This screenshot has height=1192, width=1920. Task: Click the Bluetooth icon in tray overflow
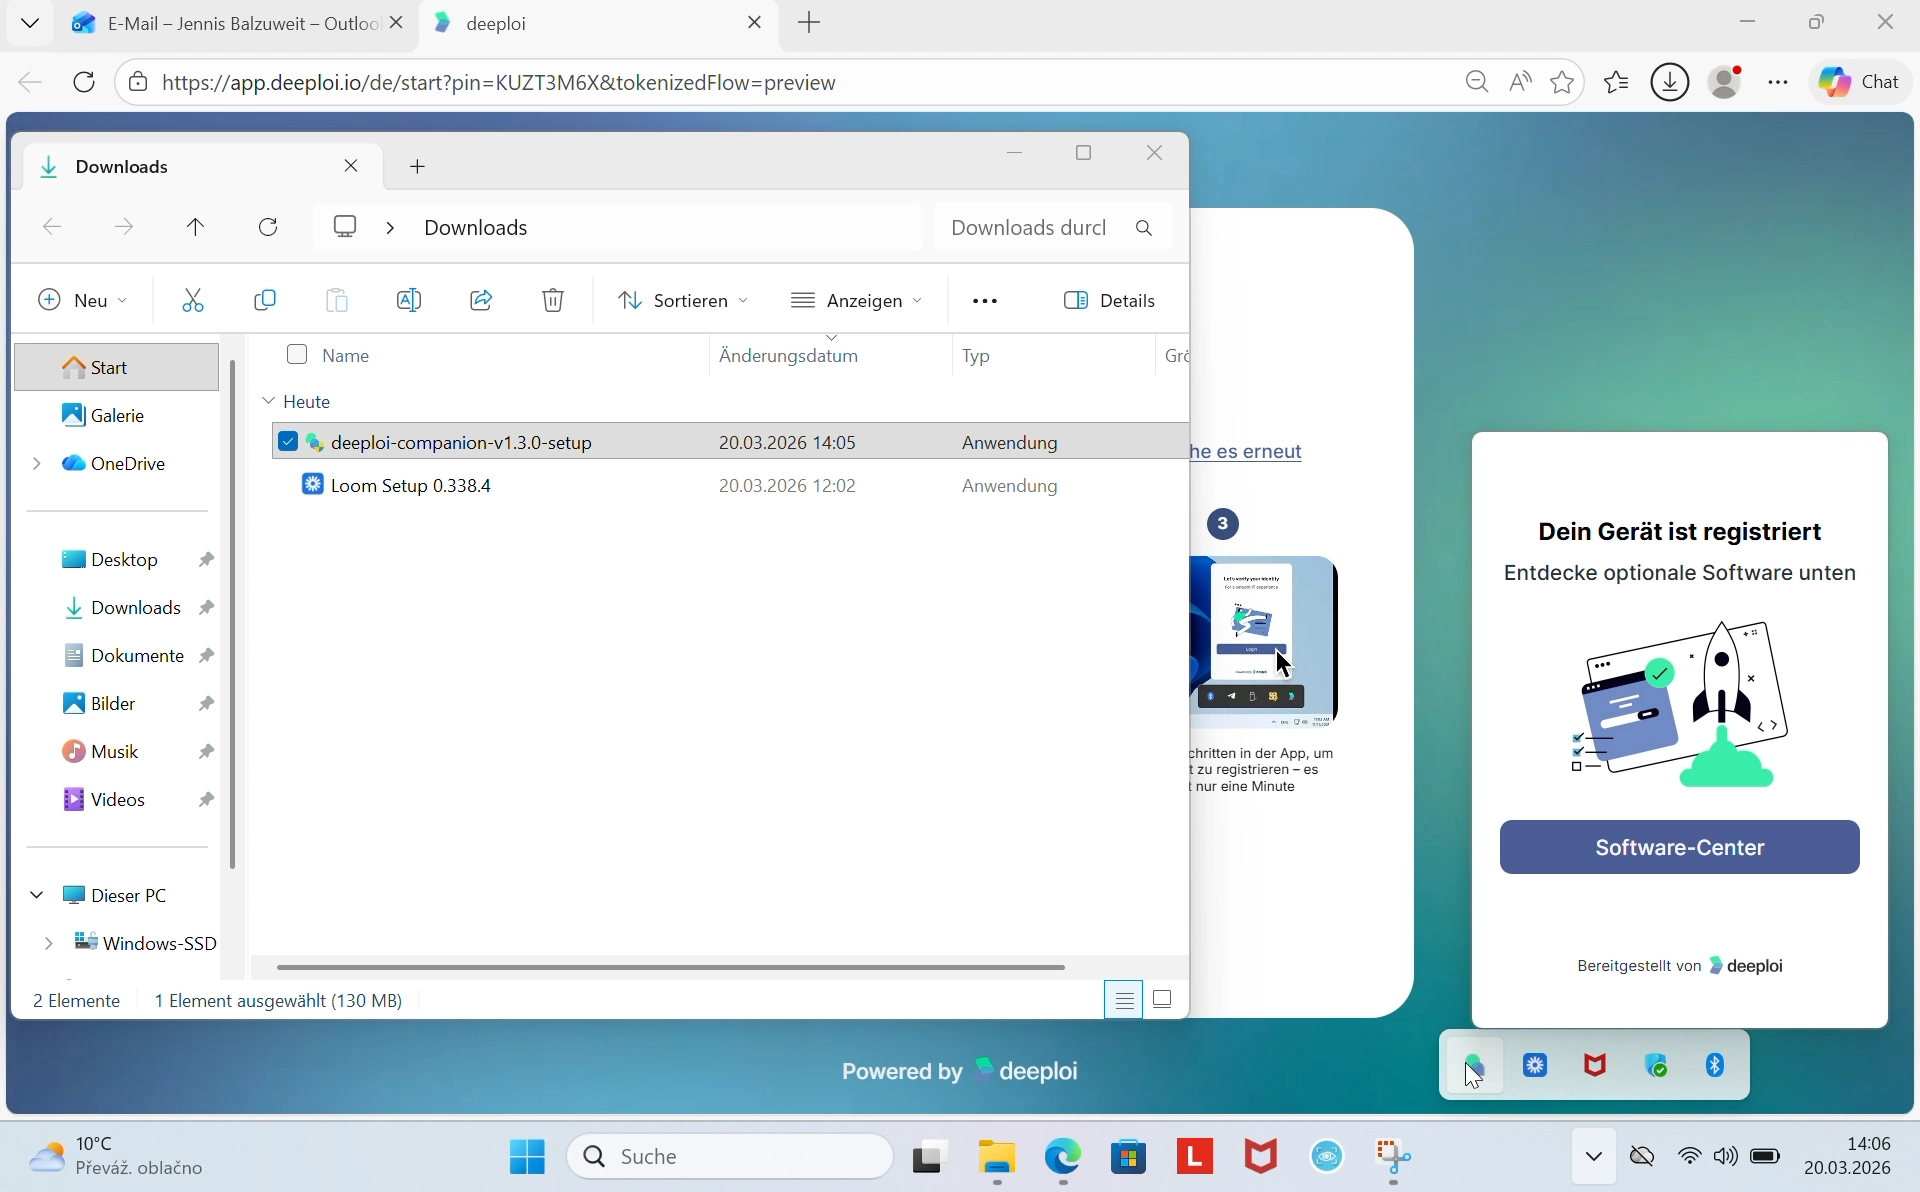pos(1715,1066)
